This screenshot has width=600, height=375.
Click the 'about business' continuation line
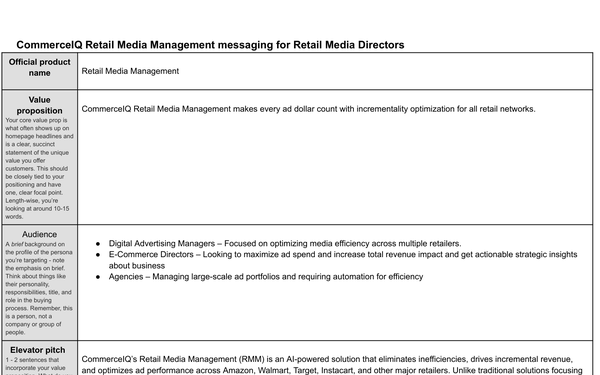(x=137, y=266)
